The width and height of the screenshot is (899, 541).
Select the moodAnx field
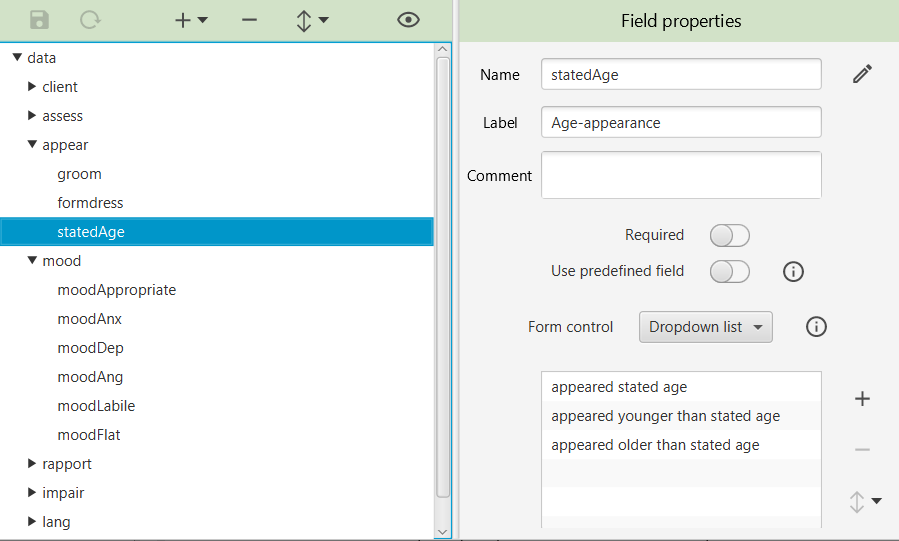(89, 319)
